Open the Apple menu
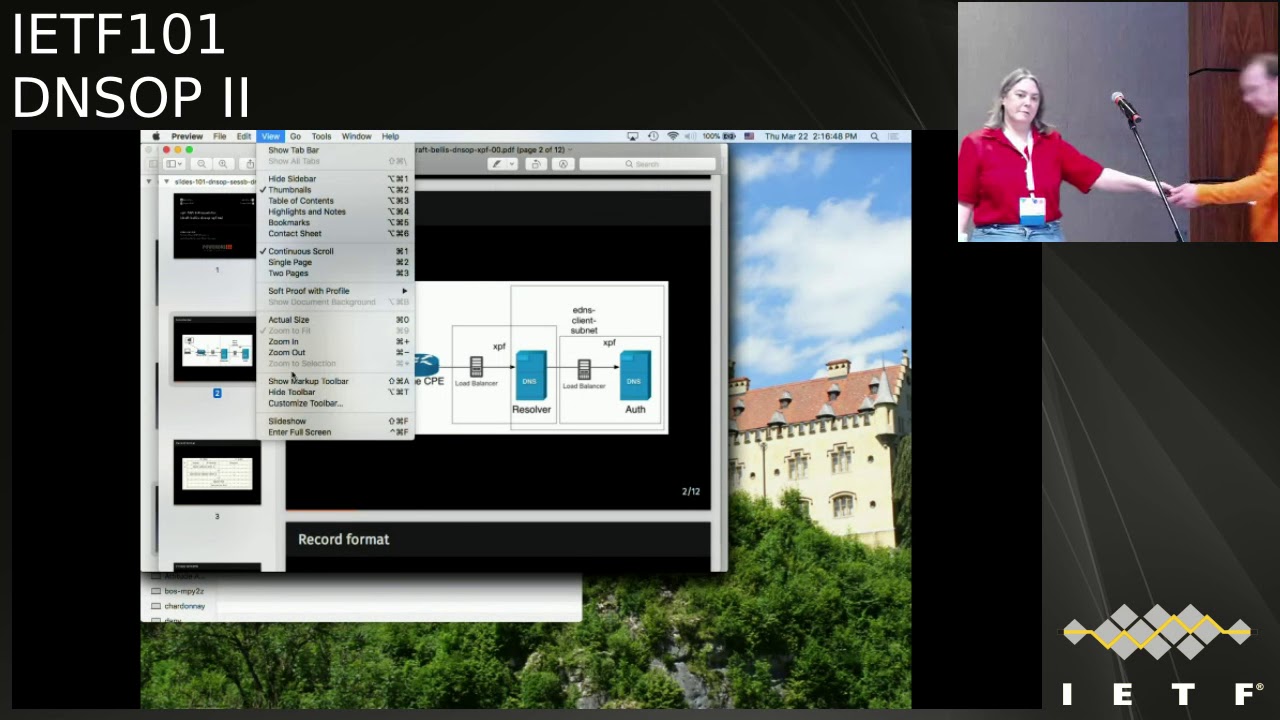The width and height of the screenshot is (1280, 720). coord(156,136)
